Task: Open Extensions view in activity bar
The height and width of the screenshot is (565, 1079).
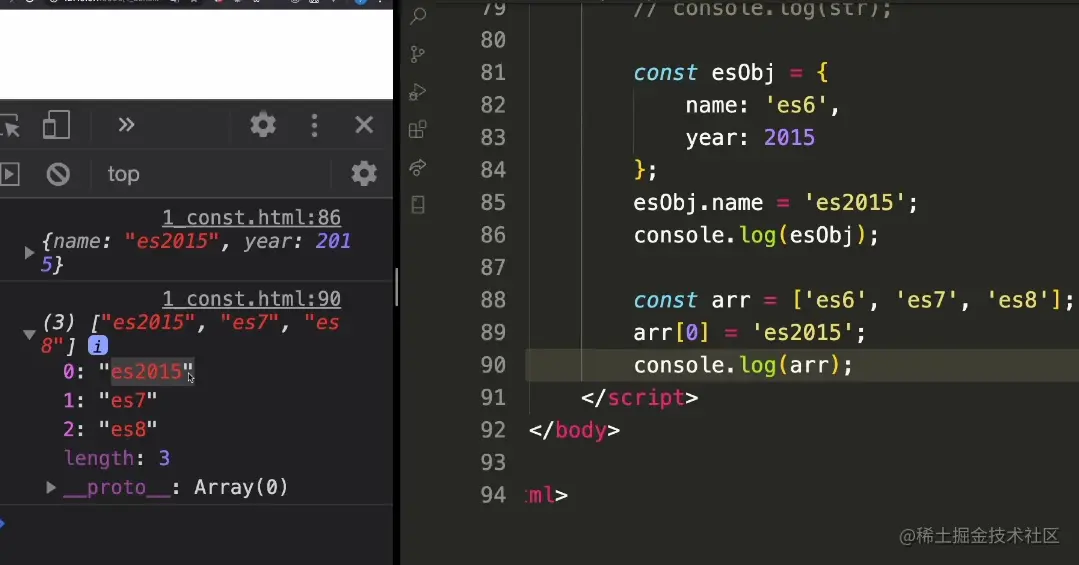Action: tap(418, 129)
